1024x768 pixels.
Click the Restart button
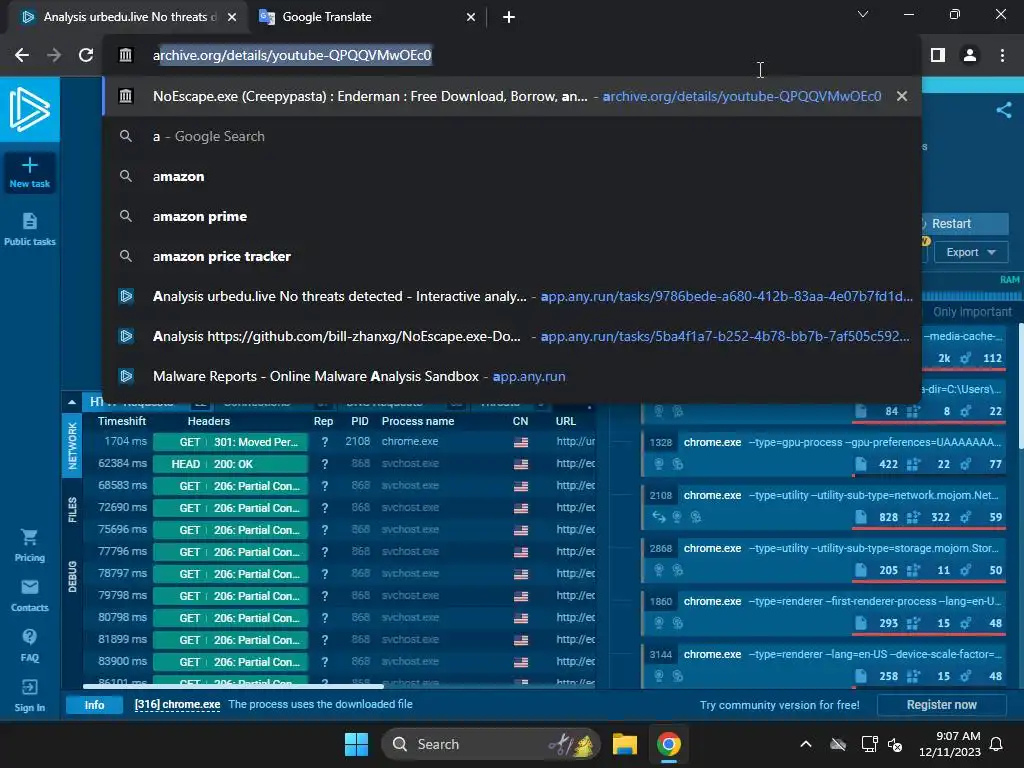(965, 223)
